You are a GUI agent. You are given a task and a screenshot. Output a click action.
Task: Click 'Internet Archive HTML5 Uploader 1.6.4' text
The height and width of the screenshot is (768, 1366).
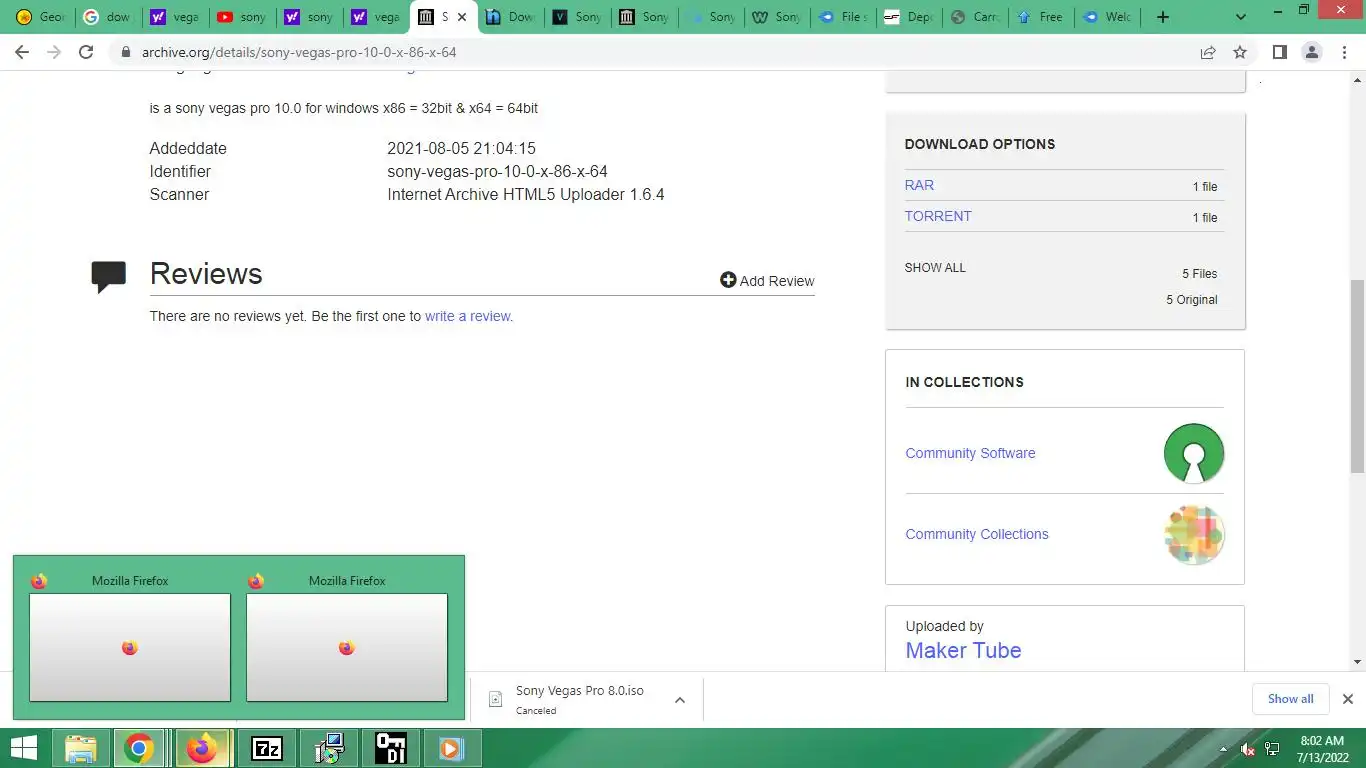pos(526,194)
